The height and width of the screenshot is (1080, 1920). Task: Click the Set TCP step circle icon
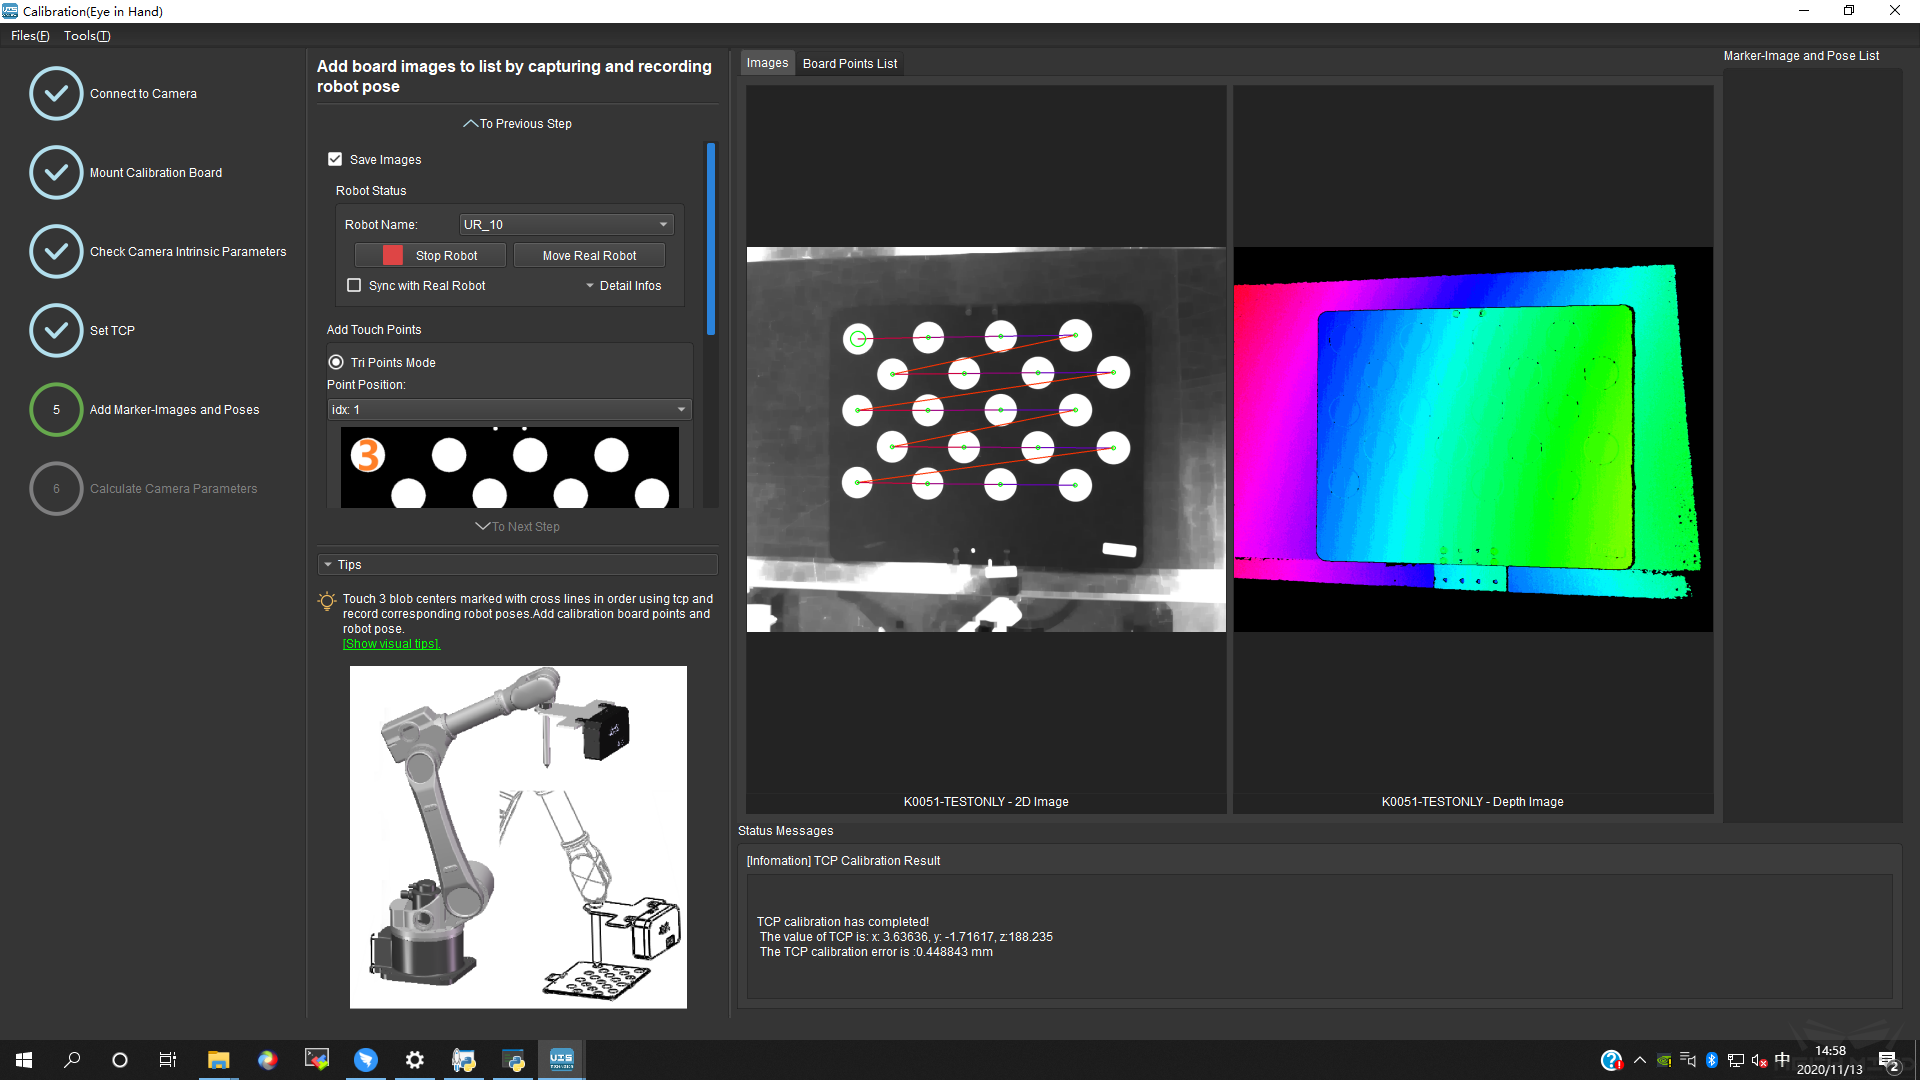pos(56,331)
